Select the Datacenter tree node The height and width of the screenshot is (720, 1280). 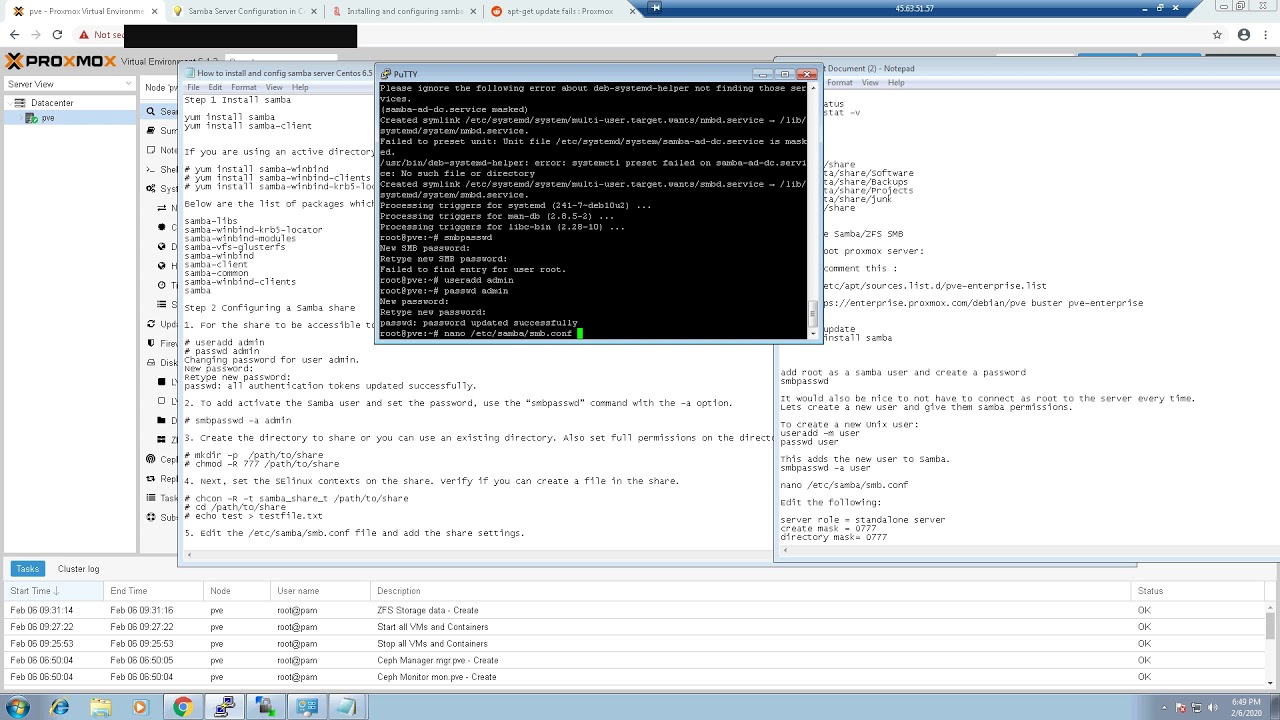[x=52, y=103]
